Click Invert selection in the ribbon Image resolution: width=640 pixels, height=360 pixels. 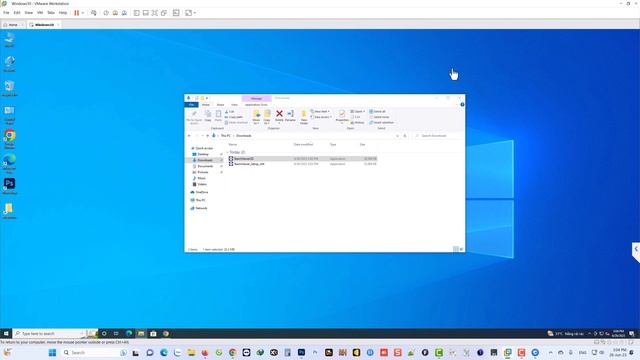point(382,122)
